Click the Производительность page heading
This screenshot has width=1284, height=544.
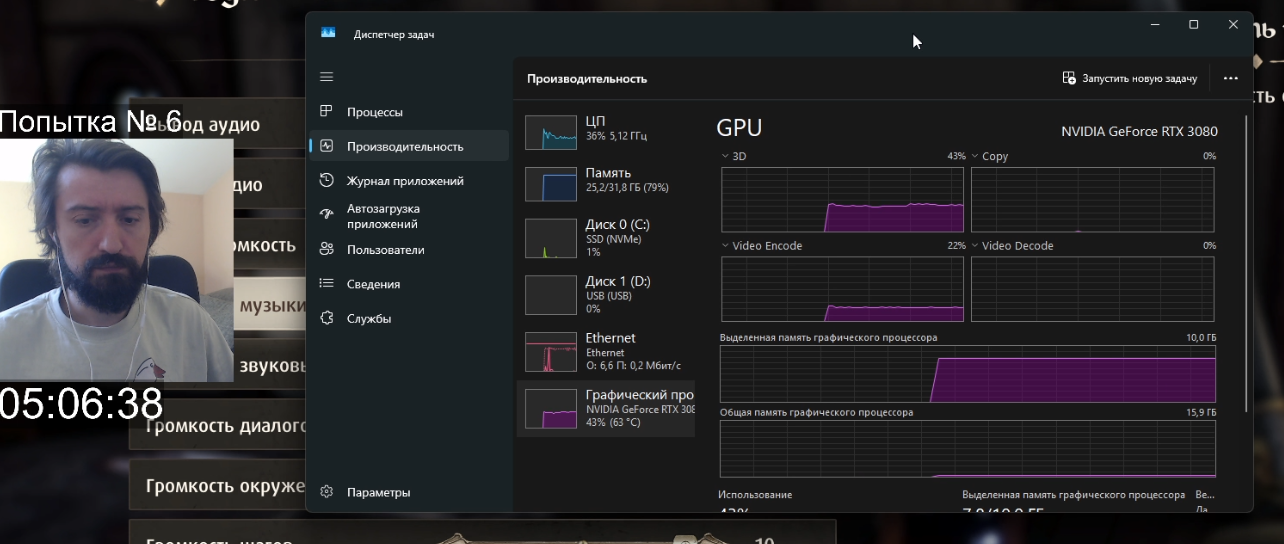click(587, 78)
